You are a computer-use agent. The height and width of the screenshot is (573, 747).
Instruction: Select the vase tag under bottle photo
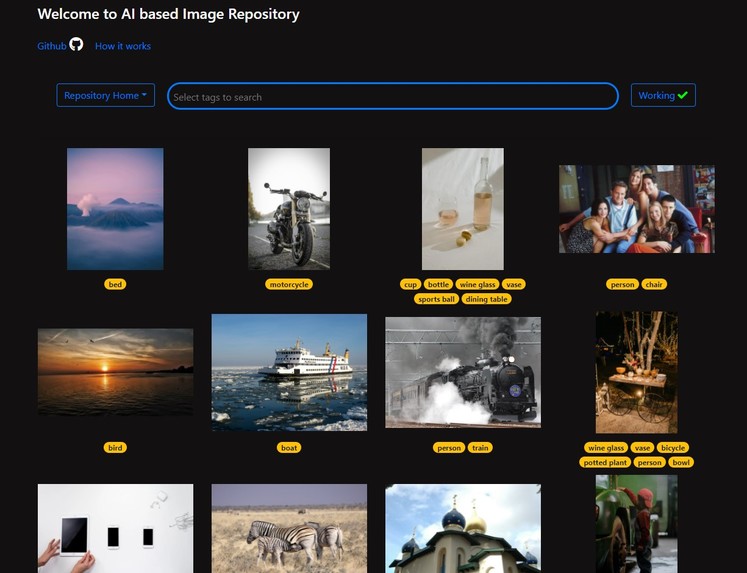(x=514, y=284)
